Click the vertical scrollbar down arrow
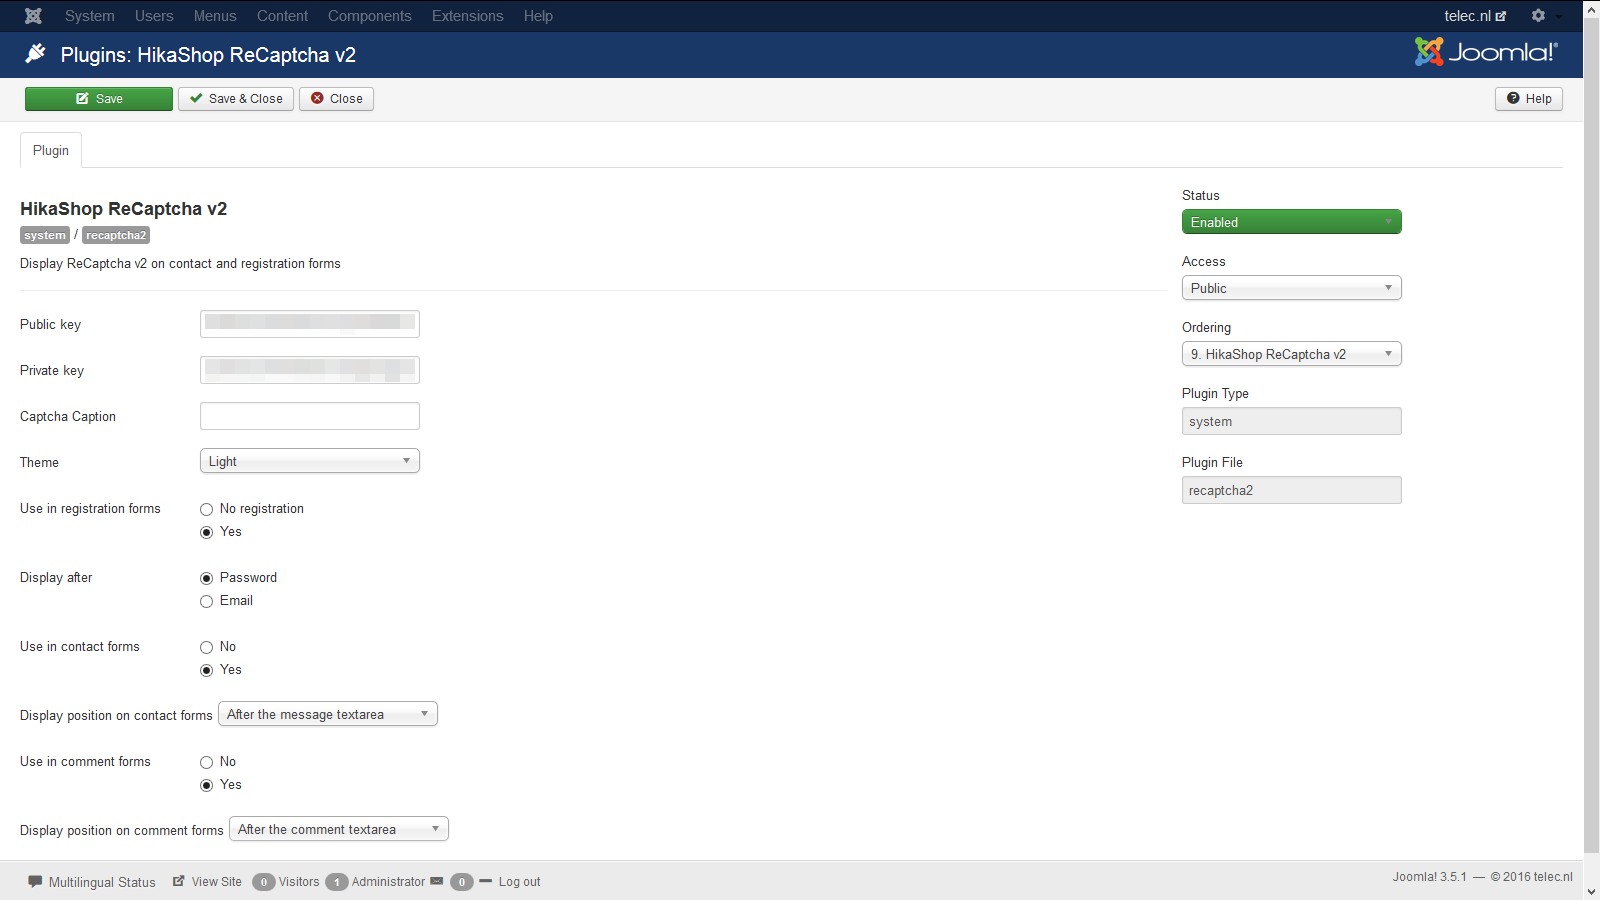Screen dimensions: 1600x900 [1592, 892]
